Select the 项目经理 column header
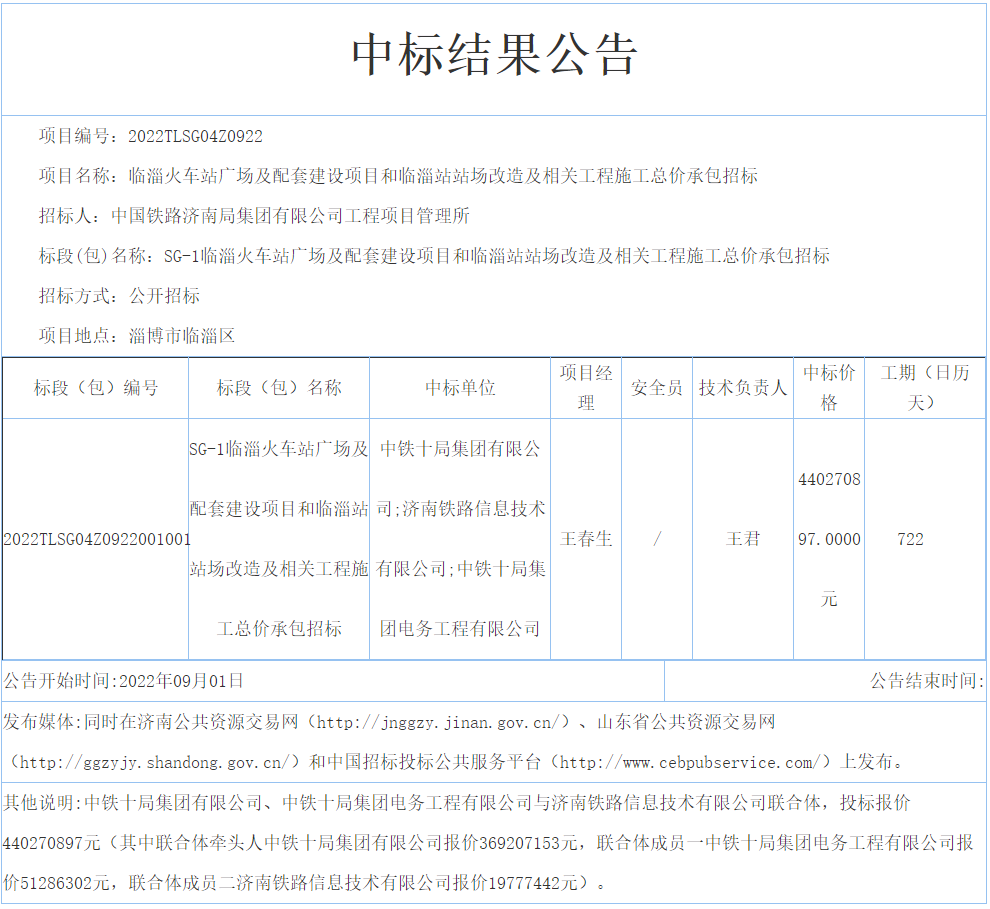The height and width of the screenshot is (909, 990). tap(586, 388)
